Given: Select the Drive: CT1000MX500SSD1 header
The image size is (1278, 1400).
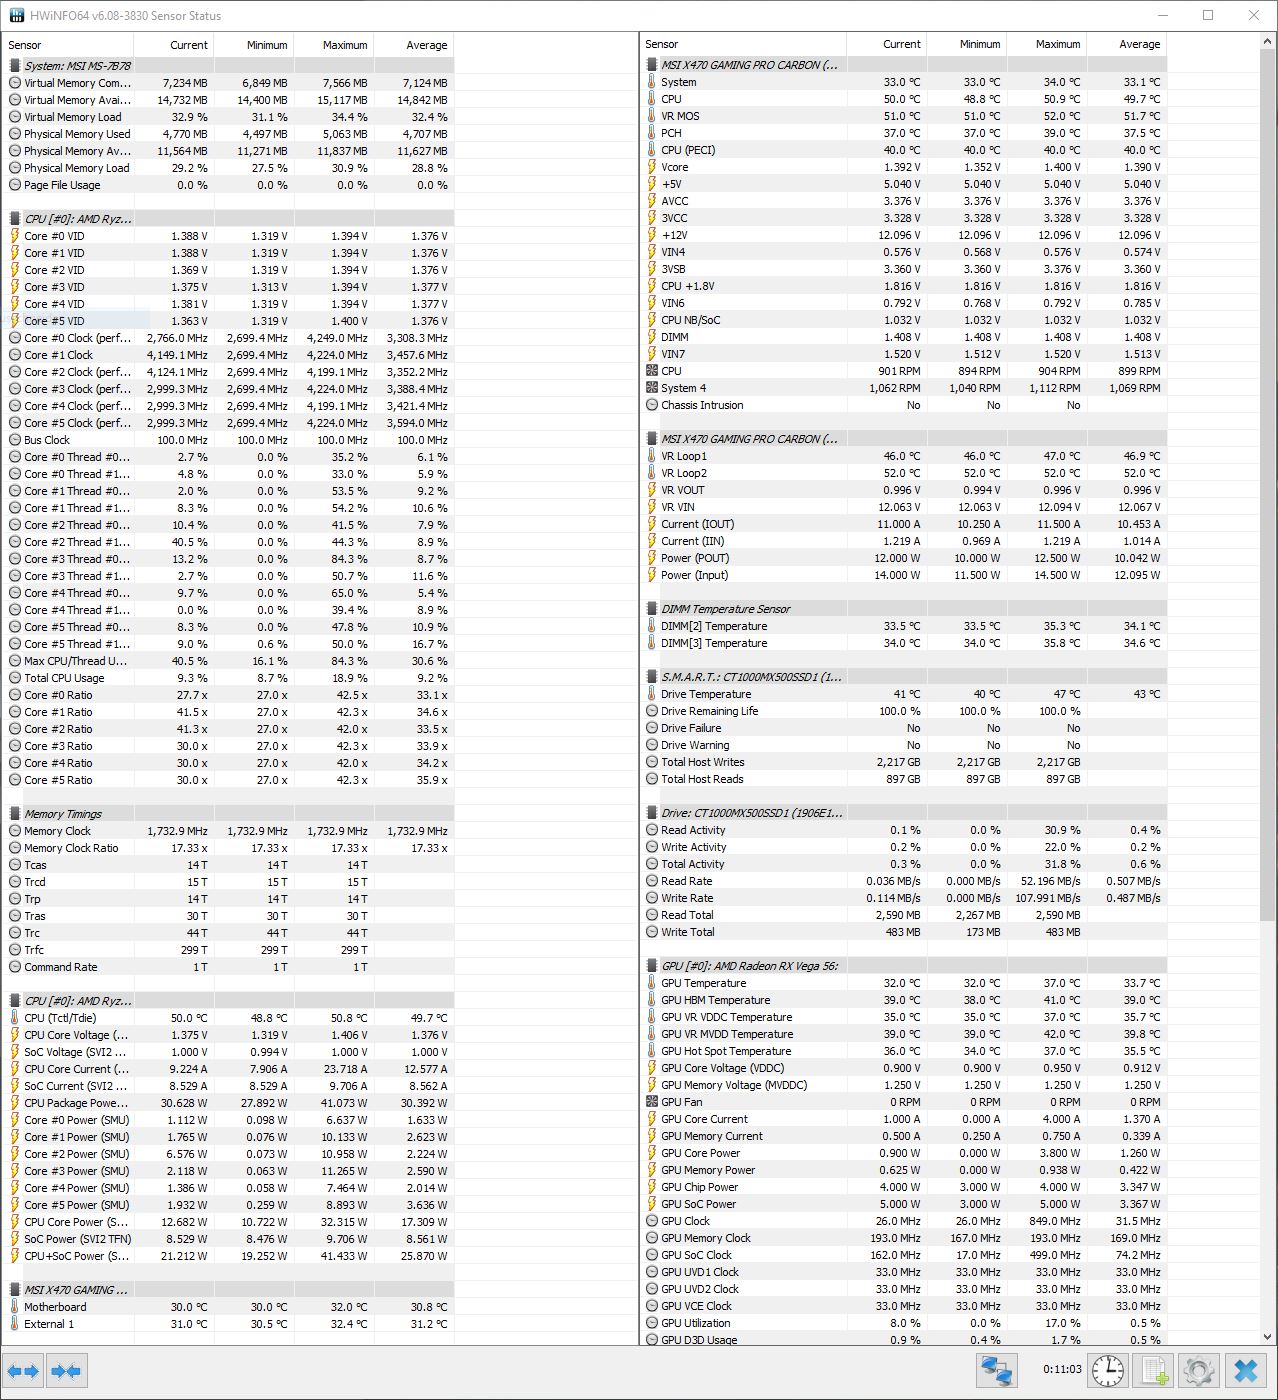Looking at the screenshot, I should [905, 813].
